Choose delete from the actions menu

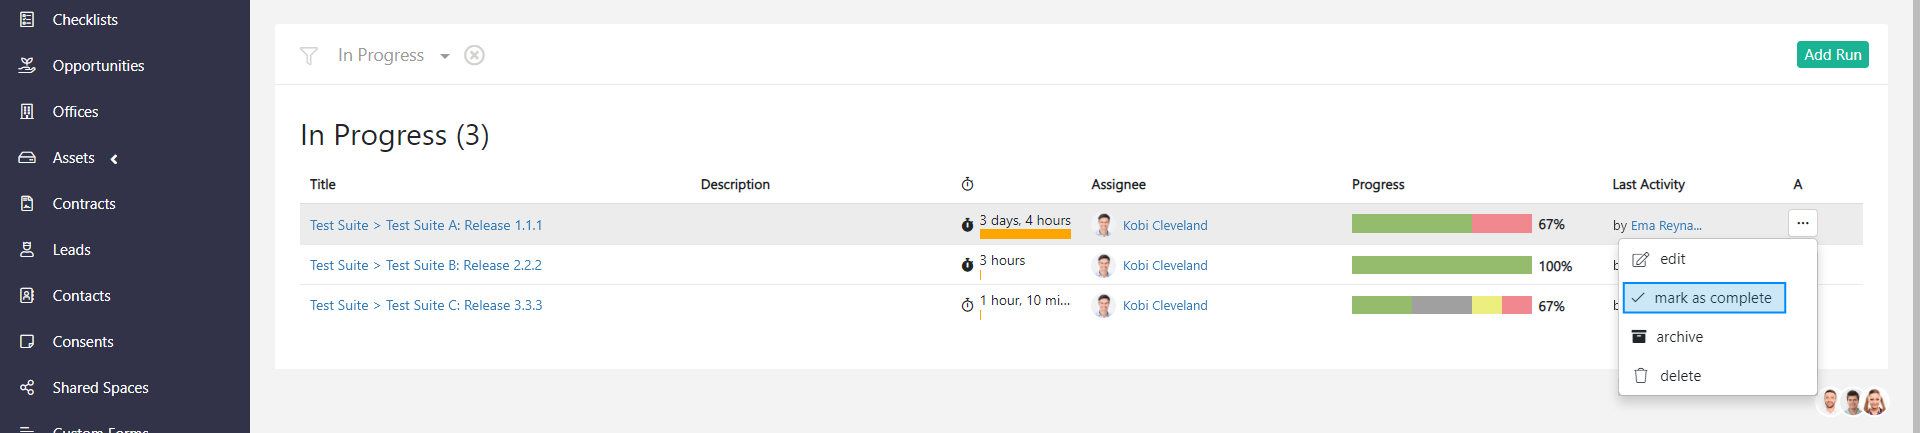1680,376
